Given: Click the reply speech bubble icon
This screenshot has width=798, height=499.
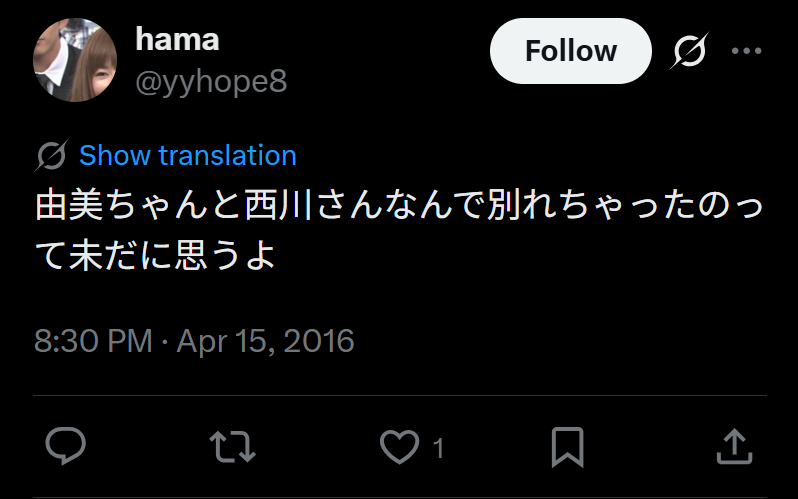Looking at the screenshot, I should pyautogui.click(x=66, y=446).
